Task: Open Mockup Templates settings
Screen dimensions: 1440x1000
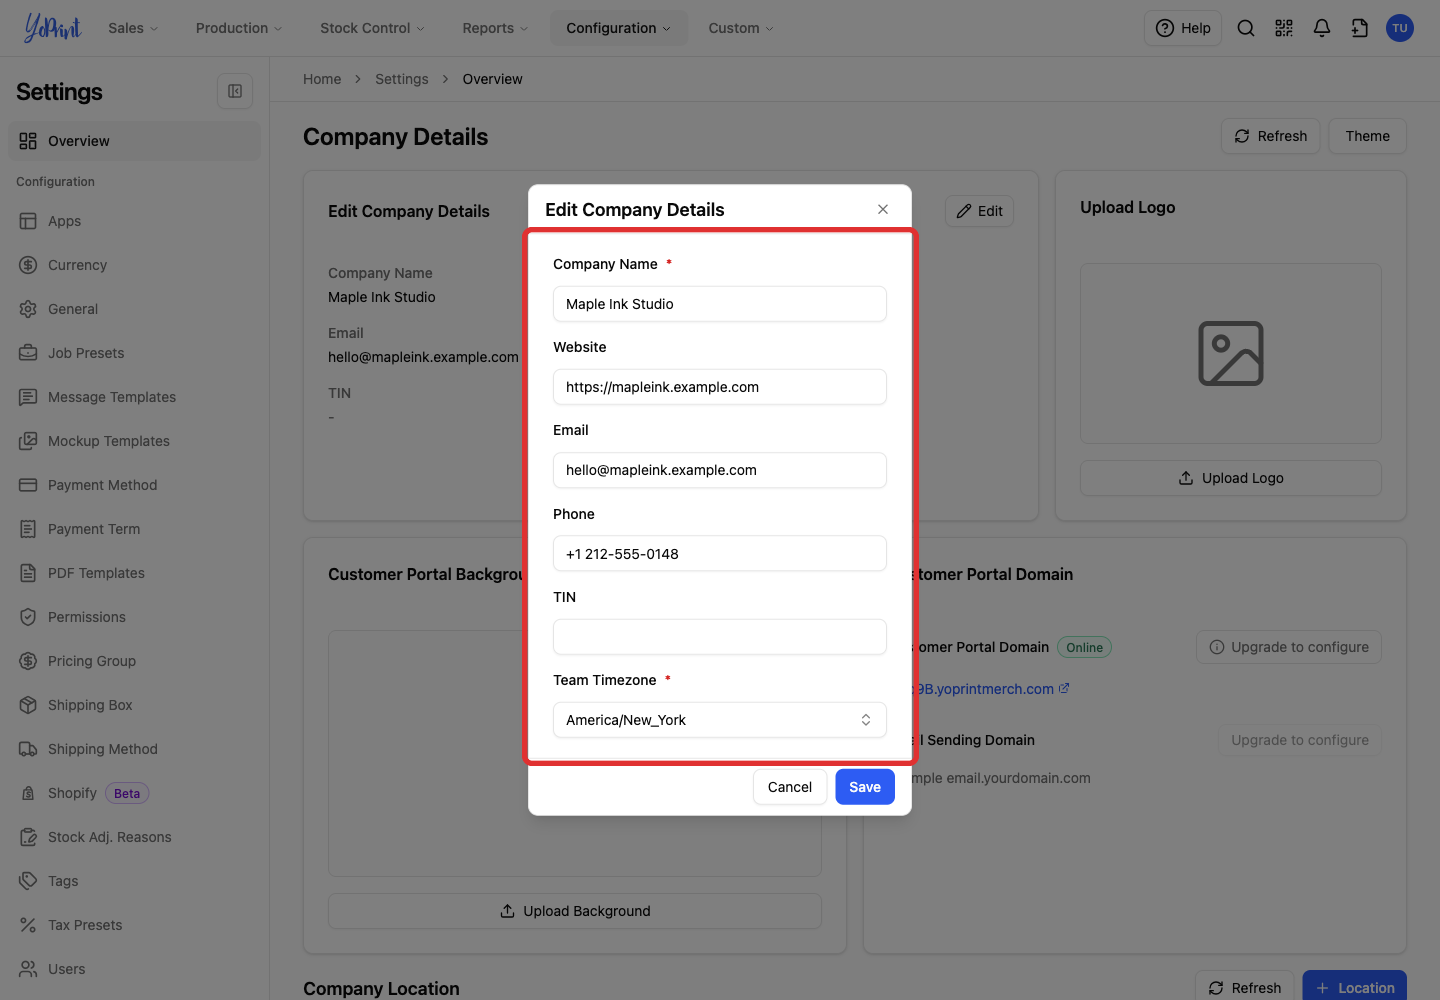Action: click(134, 441)
